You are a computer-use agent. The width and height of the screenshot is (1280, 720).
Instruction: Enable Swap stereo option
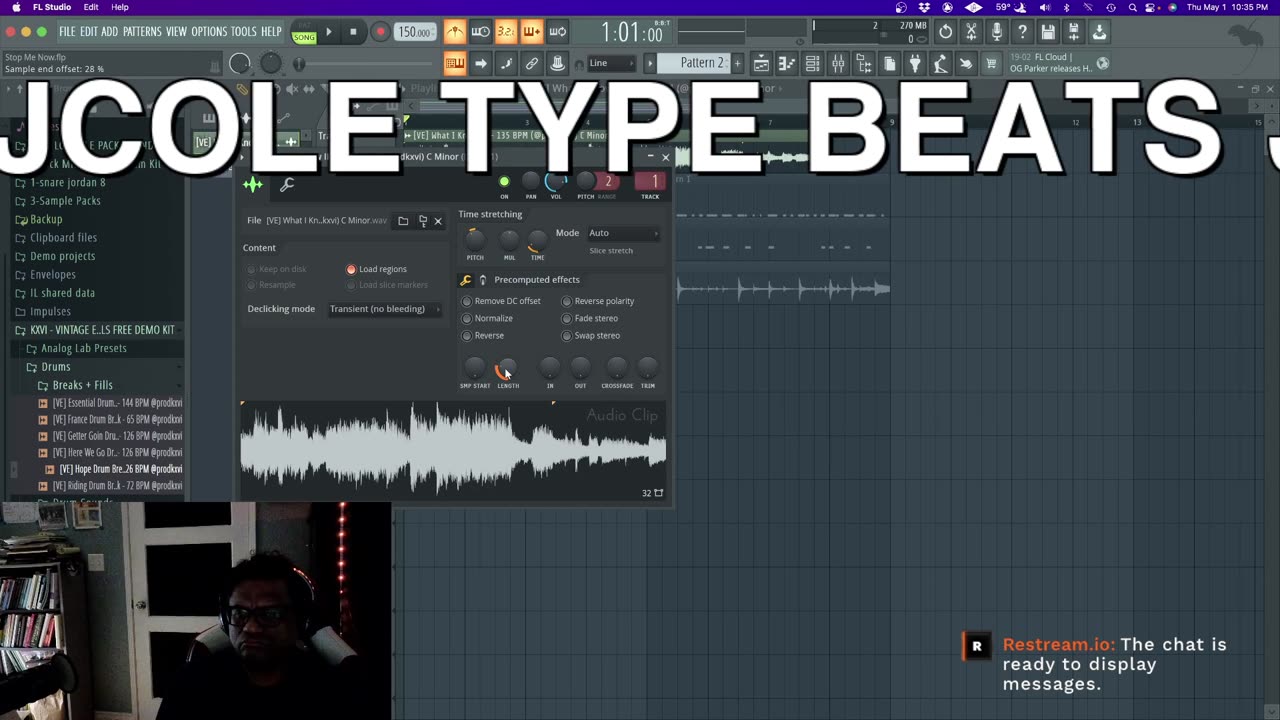(x=566, y=335)
